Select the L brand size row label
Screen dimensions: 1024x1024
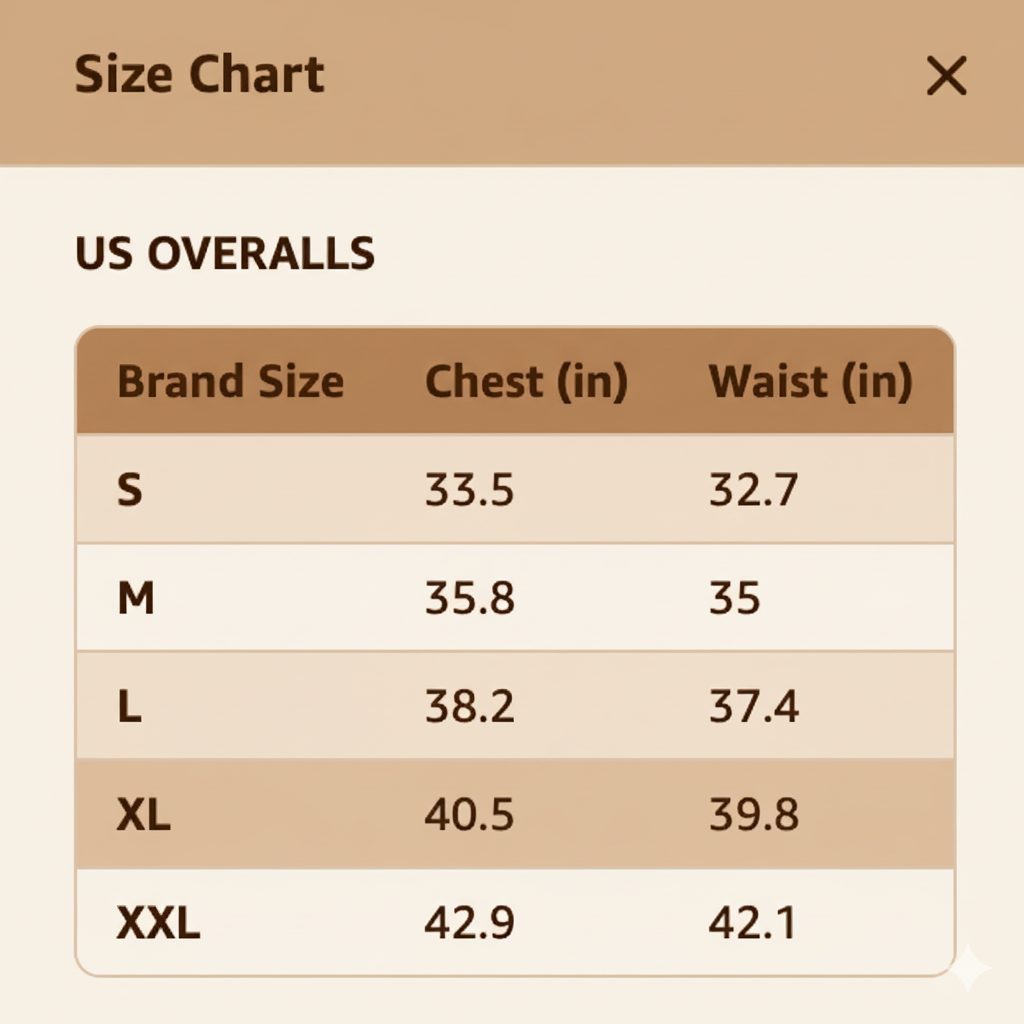pyautogui.click(x=129, y=707)
